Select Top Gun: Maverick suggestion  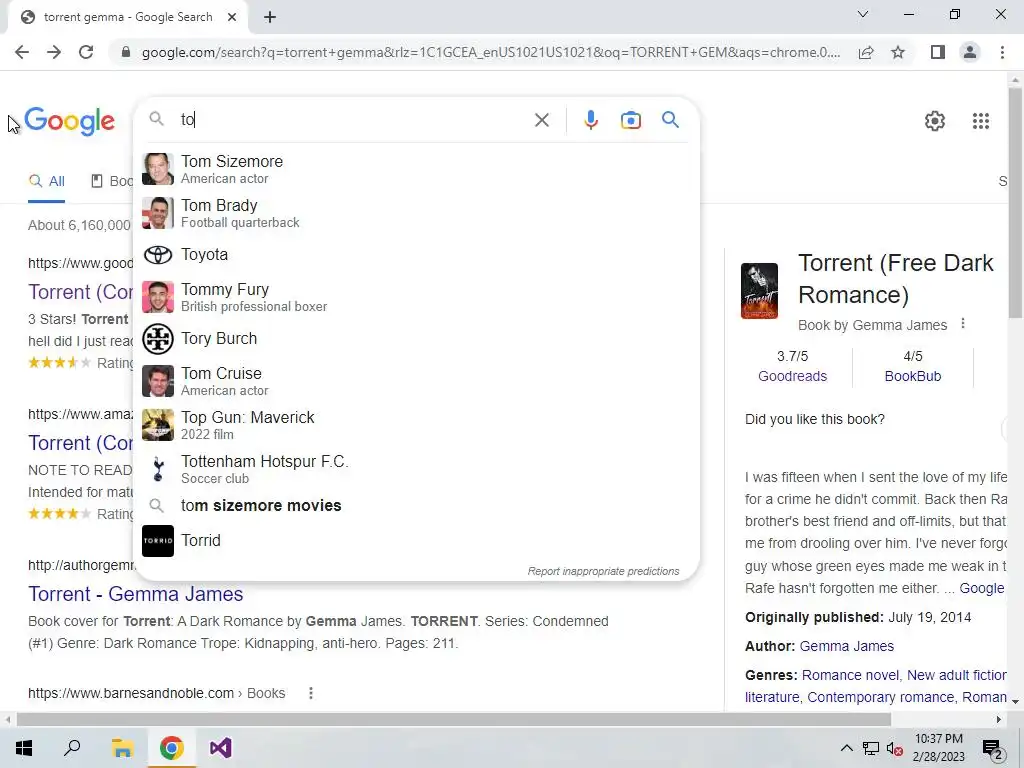click(416, 425)
